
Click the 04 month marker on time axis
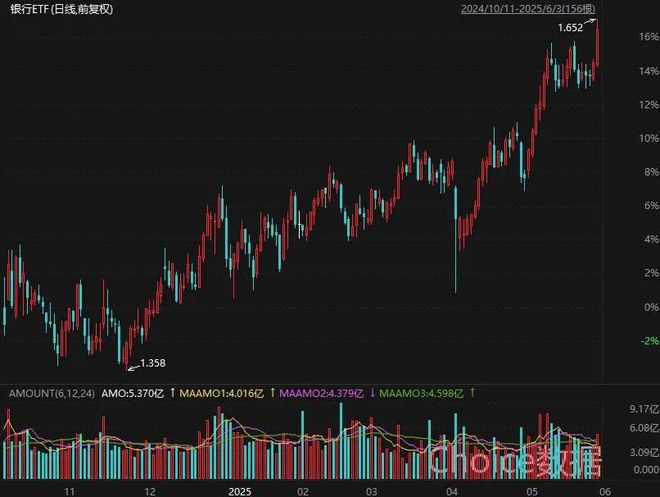(452, 491)
